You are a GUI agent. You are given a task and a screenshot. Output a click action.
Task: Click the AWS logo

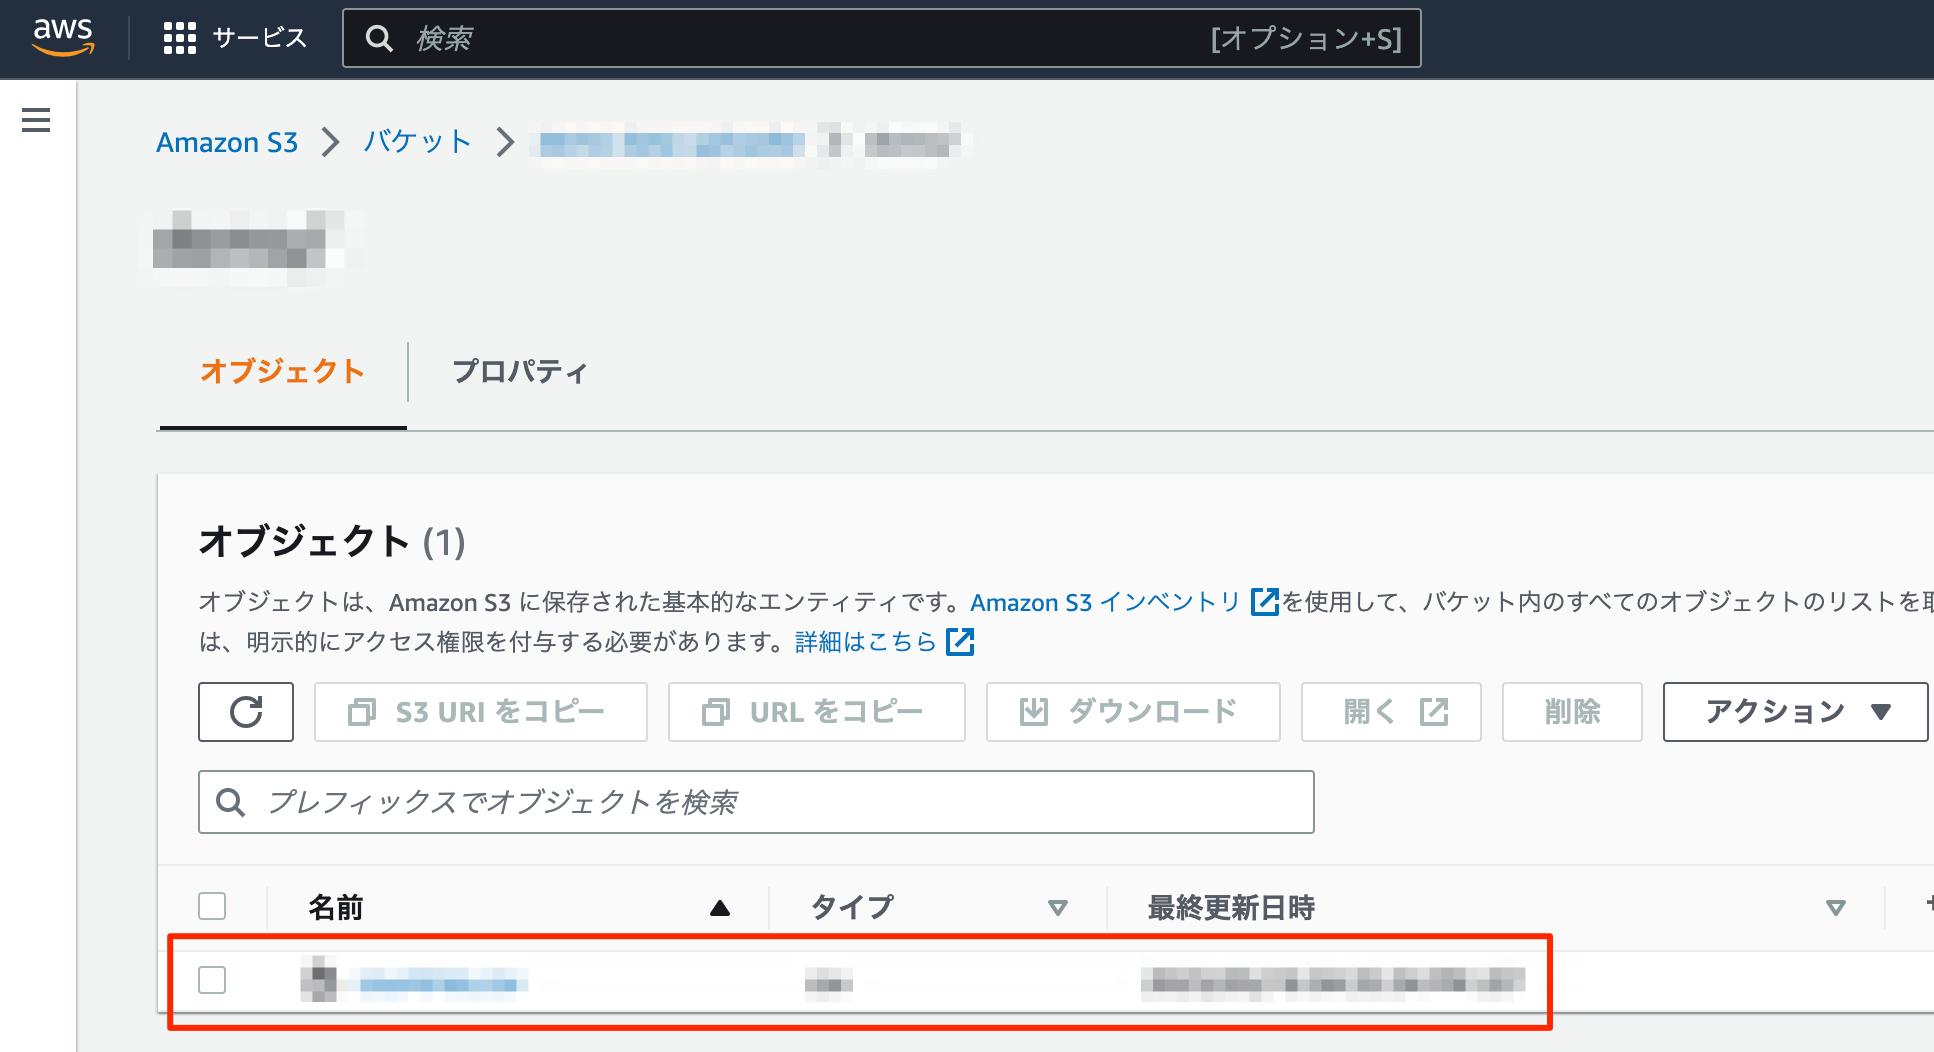point(62,37)
